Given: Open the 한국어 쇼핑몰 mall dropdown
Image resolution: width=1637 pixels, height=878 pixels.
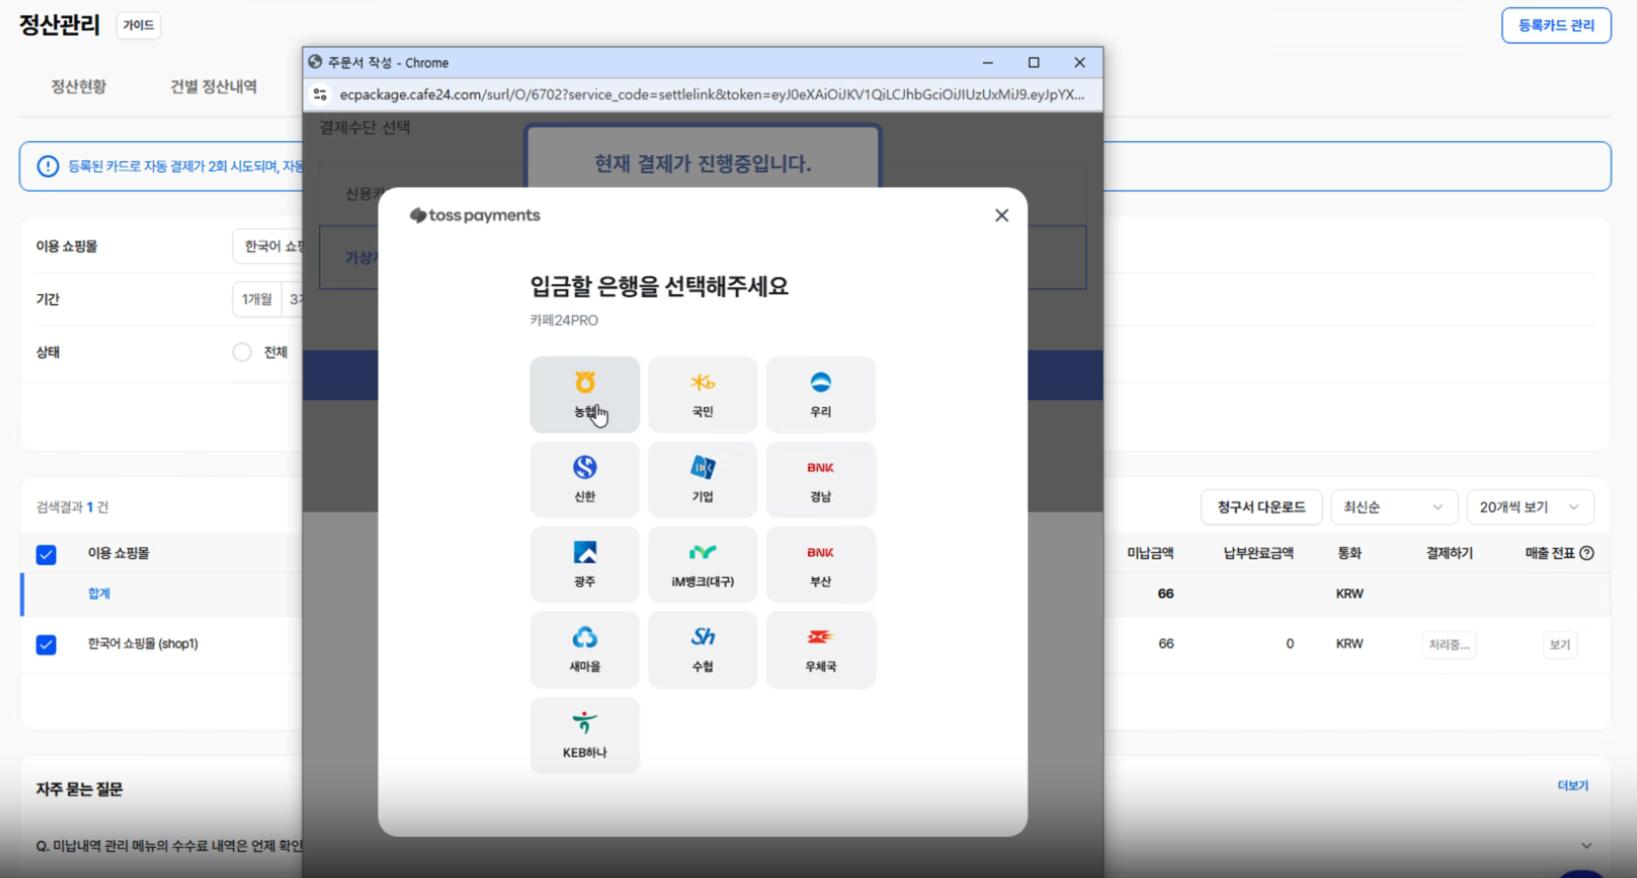Looking at the screenshot, I should pos(268,246).
